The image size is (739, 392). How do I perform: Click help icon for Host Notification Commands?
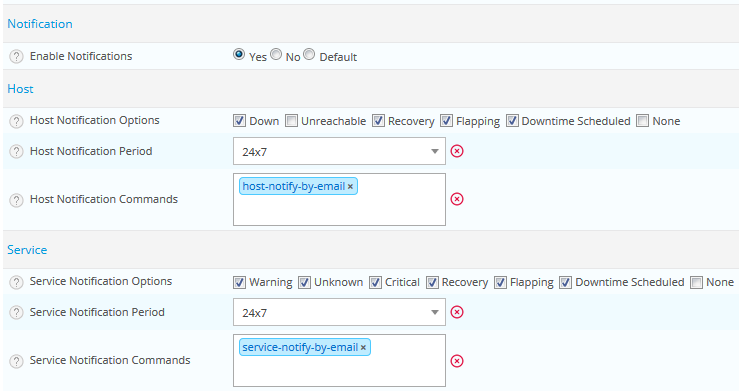(16, 200)
